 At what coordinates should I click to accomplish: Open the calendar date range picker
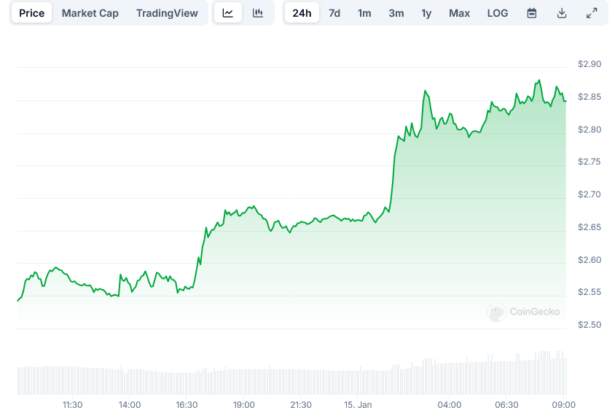531,13
